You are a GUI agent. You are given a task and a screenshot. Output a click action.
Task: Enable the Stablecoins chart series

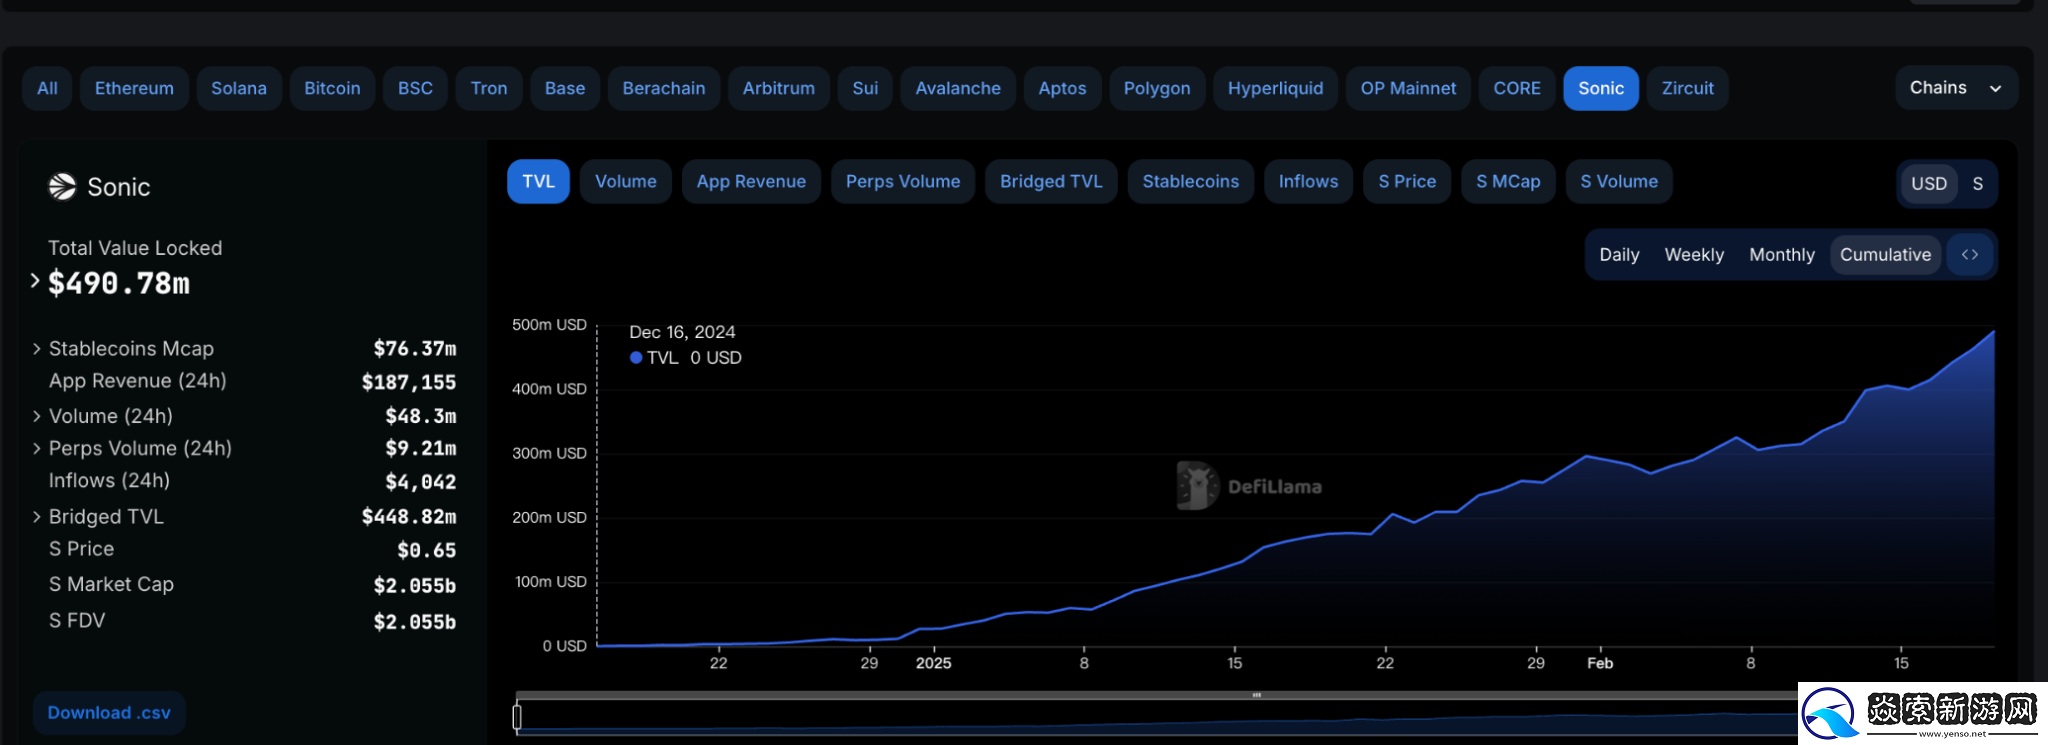tap(1190, 182)
